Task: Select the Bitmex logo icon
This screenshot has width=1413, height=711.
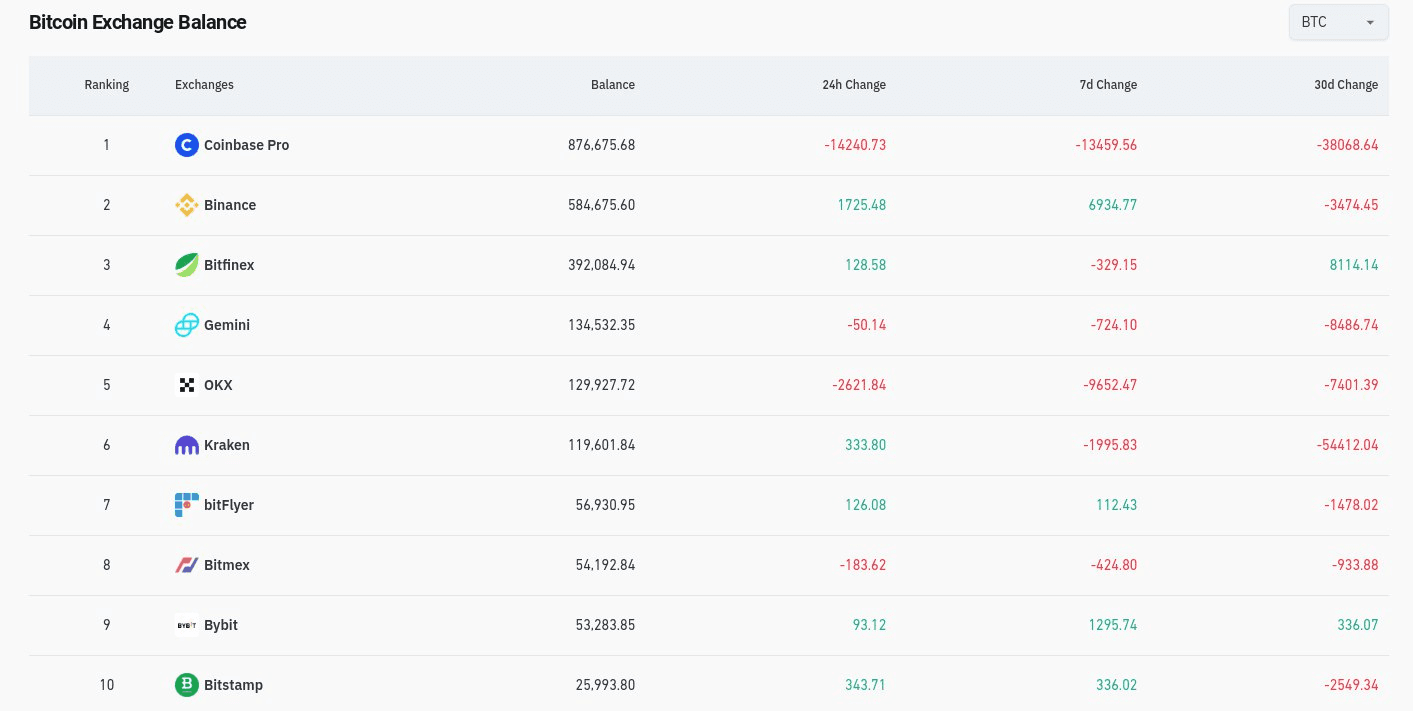Action: [x=187, y=565]
